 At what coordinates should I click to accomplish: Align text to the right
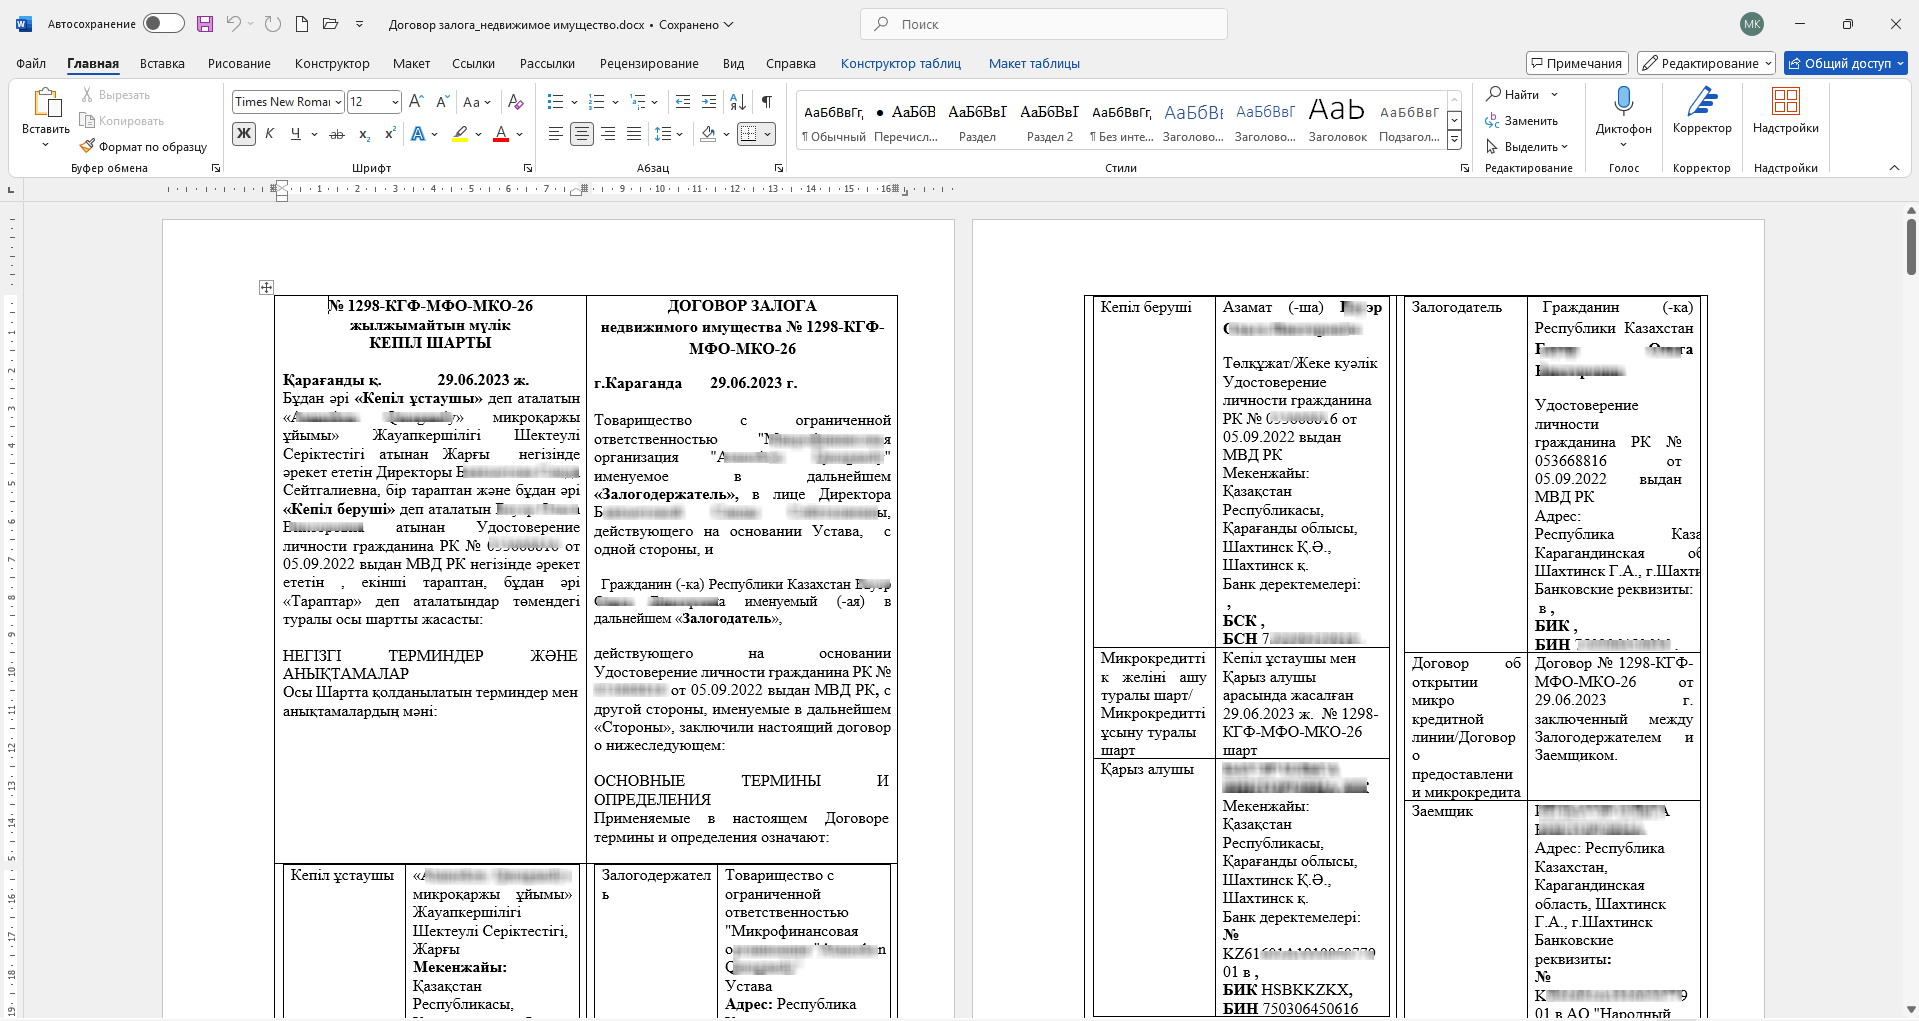608,134
